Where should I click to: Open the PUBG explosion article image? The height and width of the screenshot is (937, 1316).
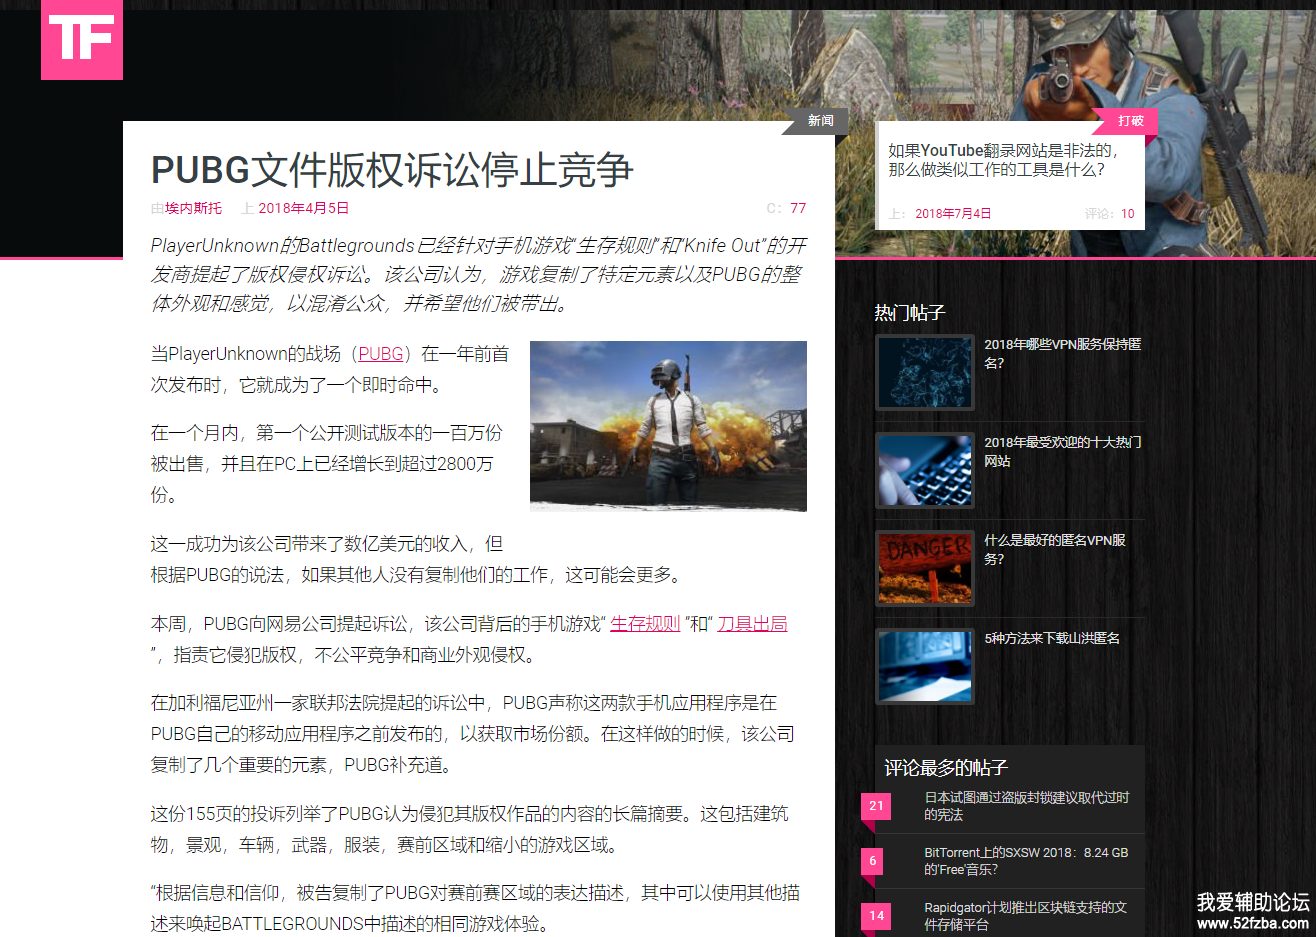tap(668, 426)
